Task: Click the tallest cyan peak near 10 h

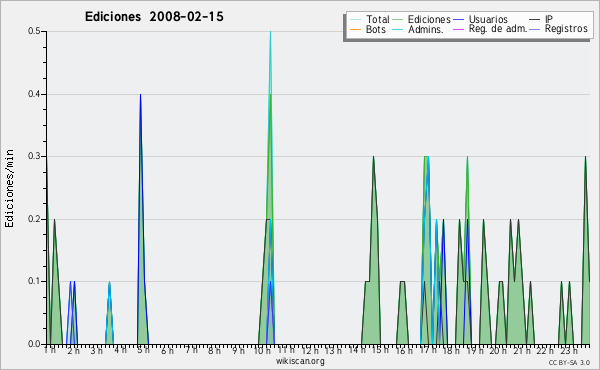Action: coord(270,32)
